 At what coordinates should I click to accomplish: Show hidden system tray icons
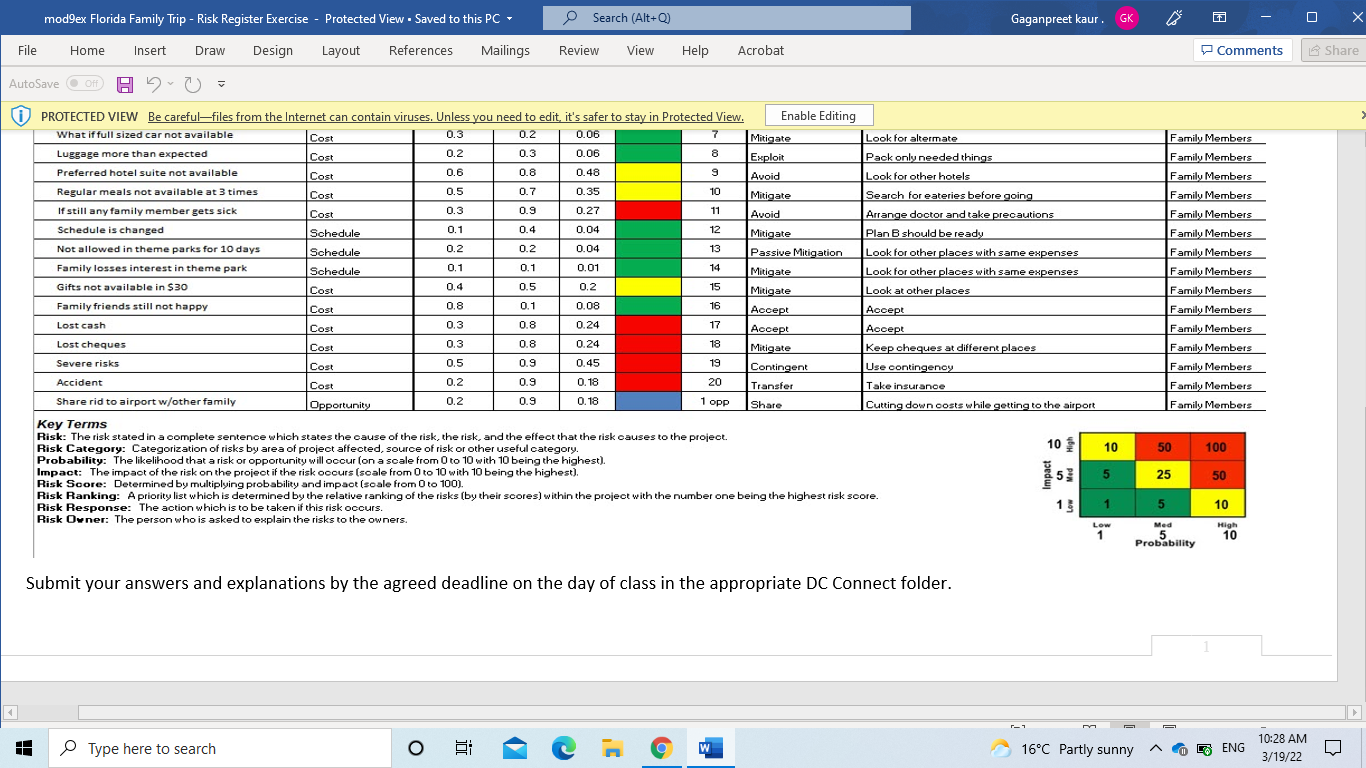point(1156,748)
